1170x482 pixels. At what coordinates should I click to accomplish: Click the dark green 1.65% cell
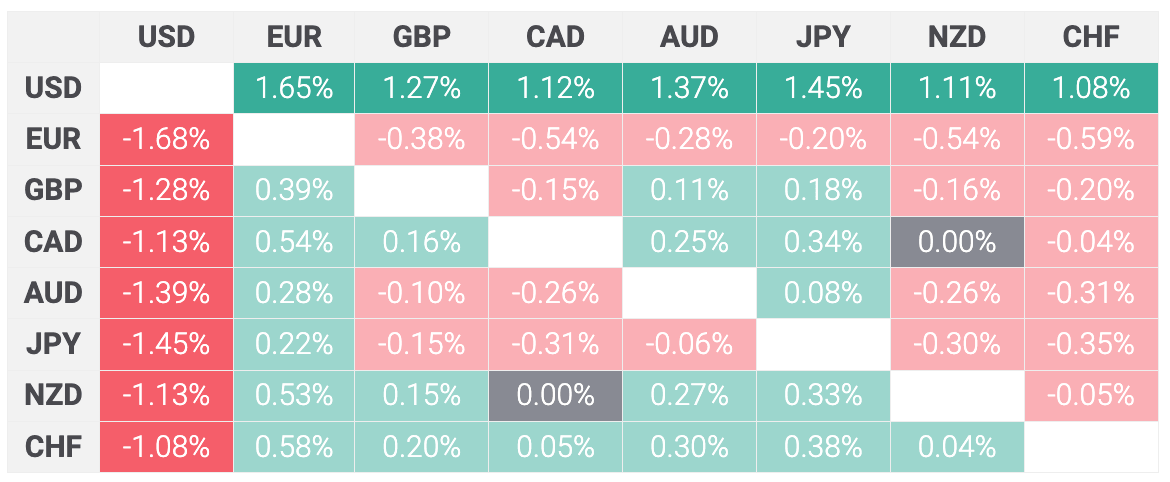pyautogui.click(x=295, y=88)
